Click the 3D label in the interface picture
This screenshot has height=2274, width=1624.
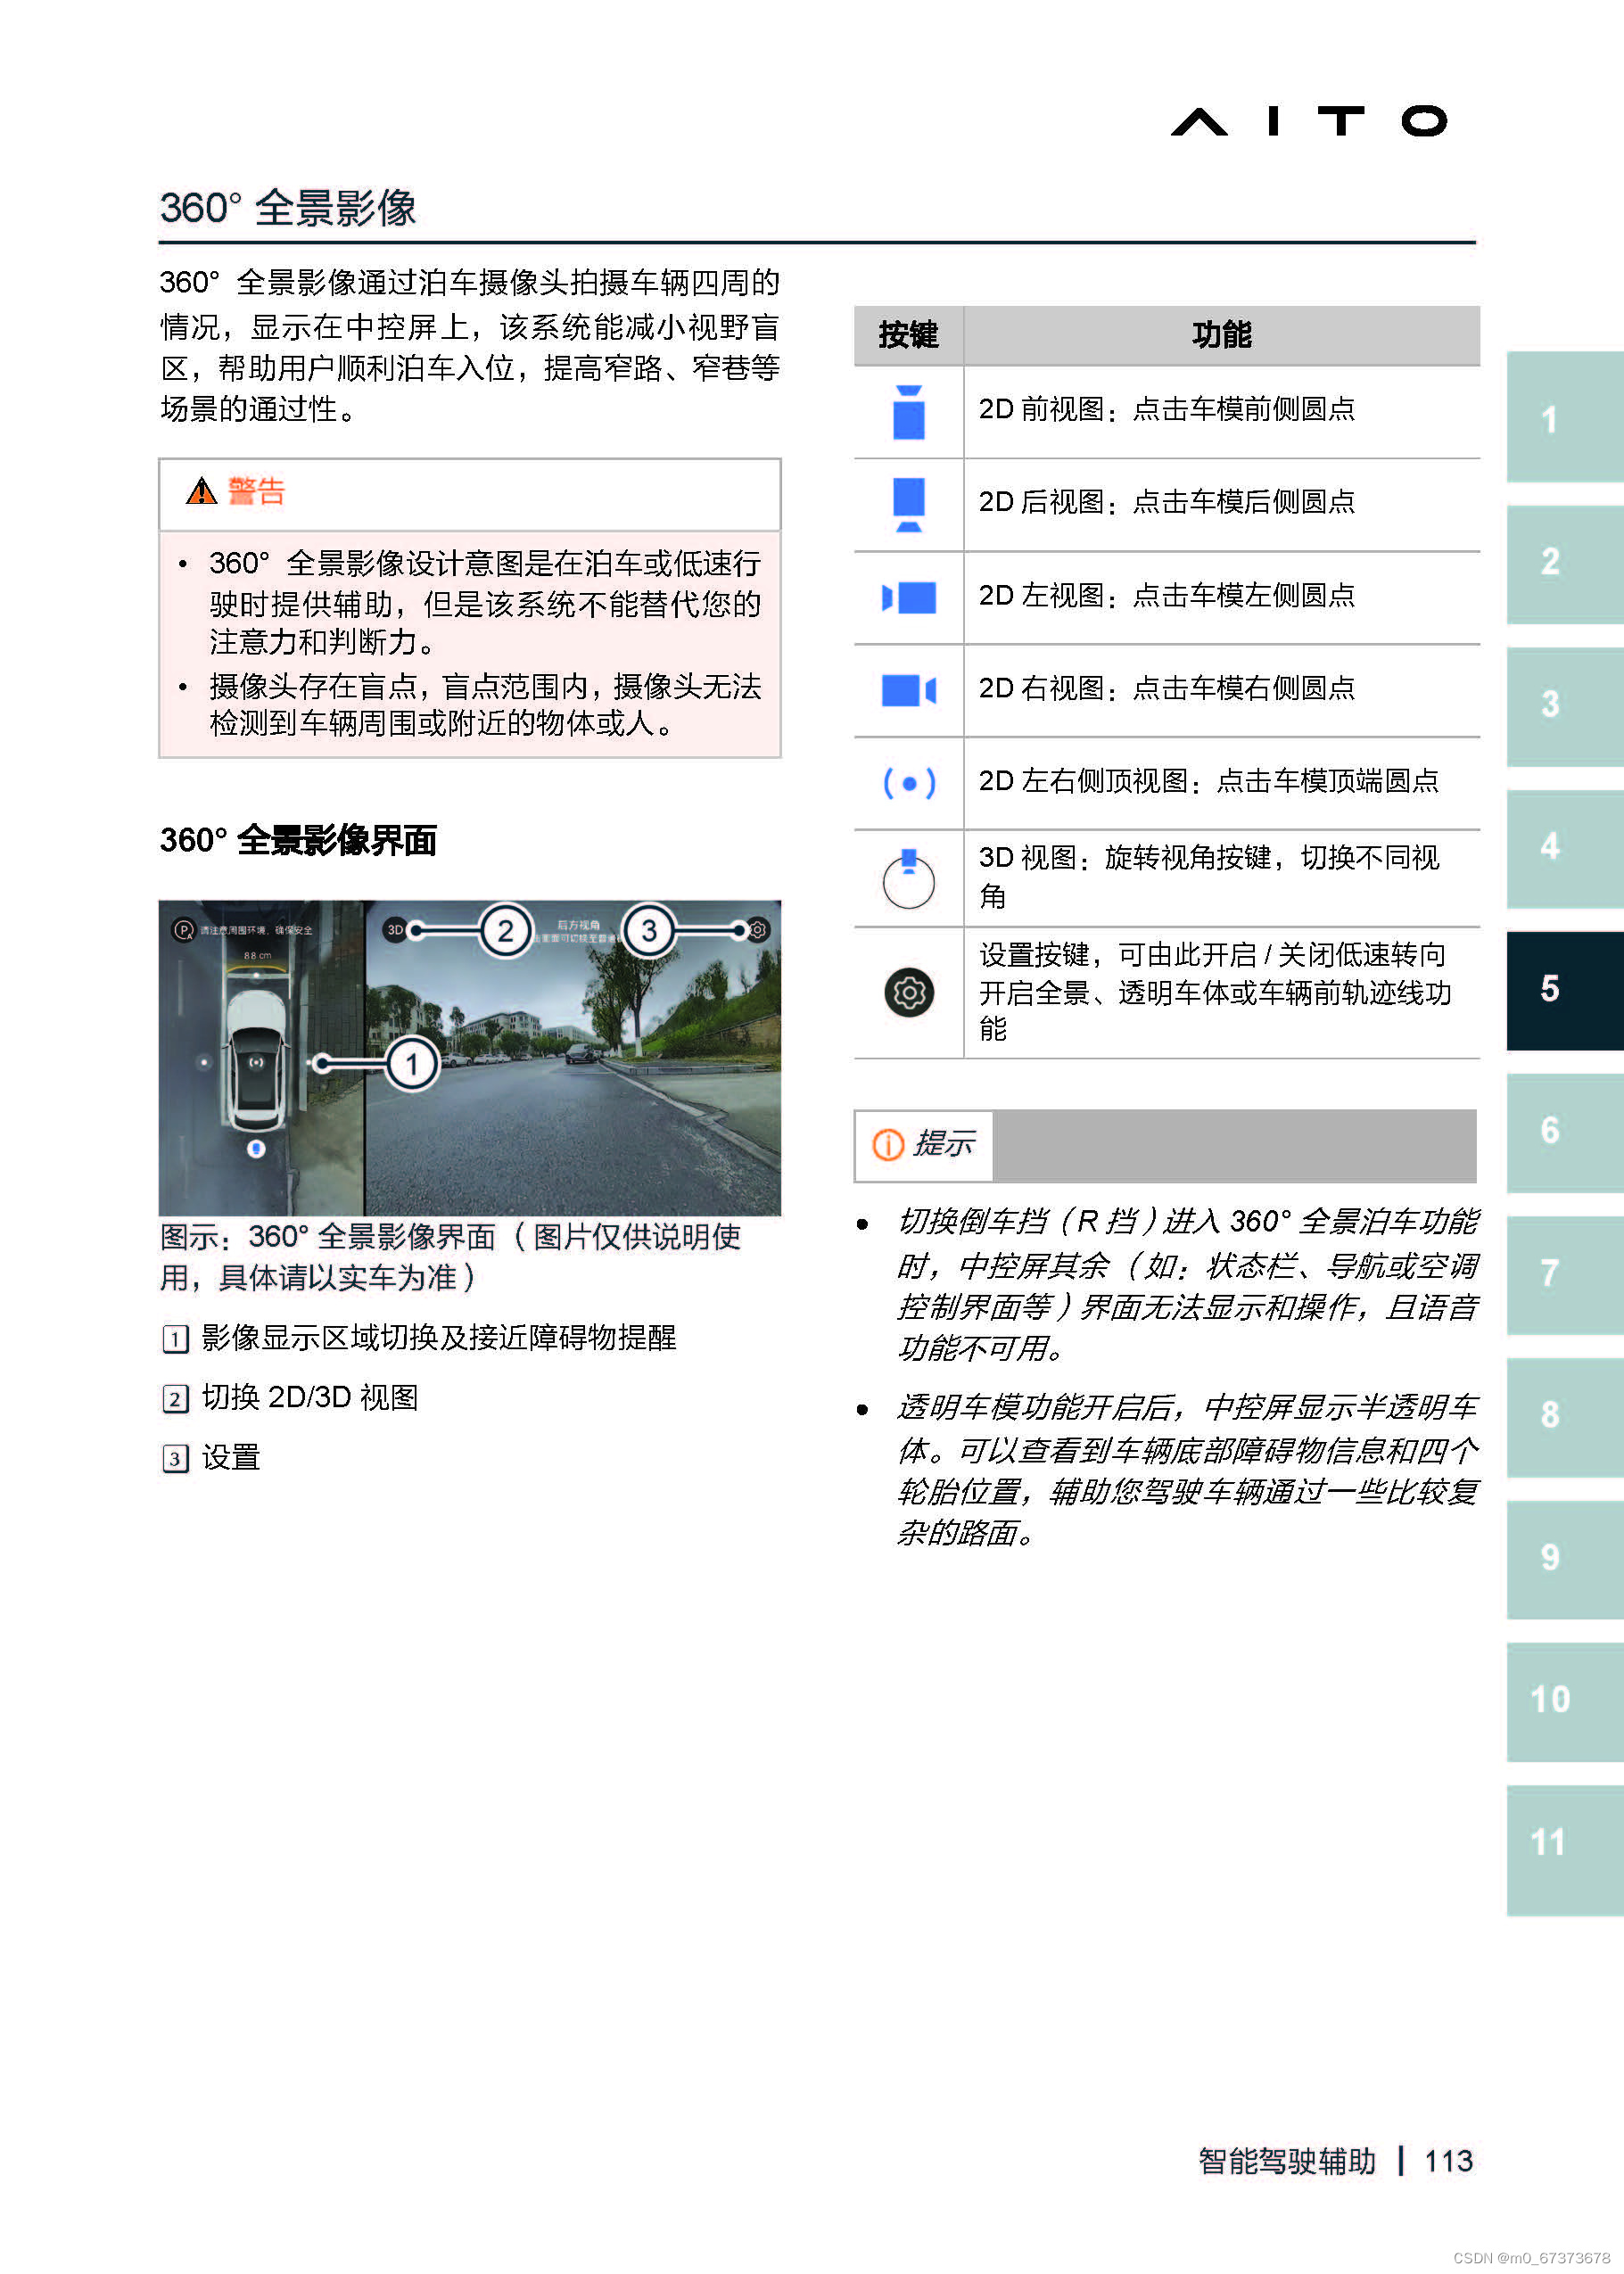(395, 930)
